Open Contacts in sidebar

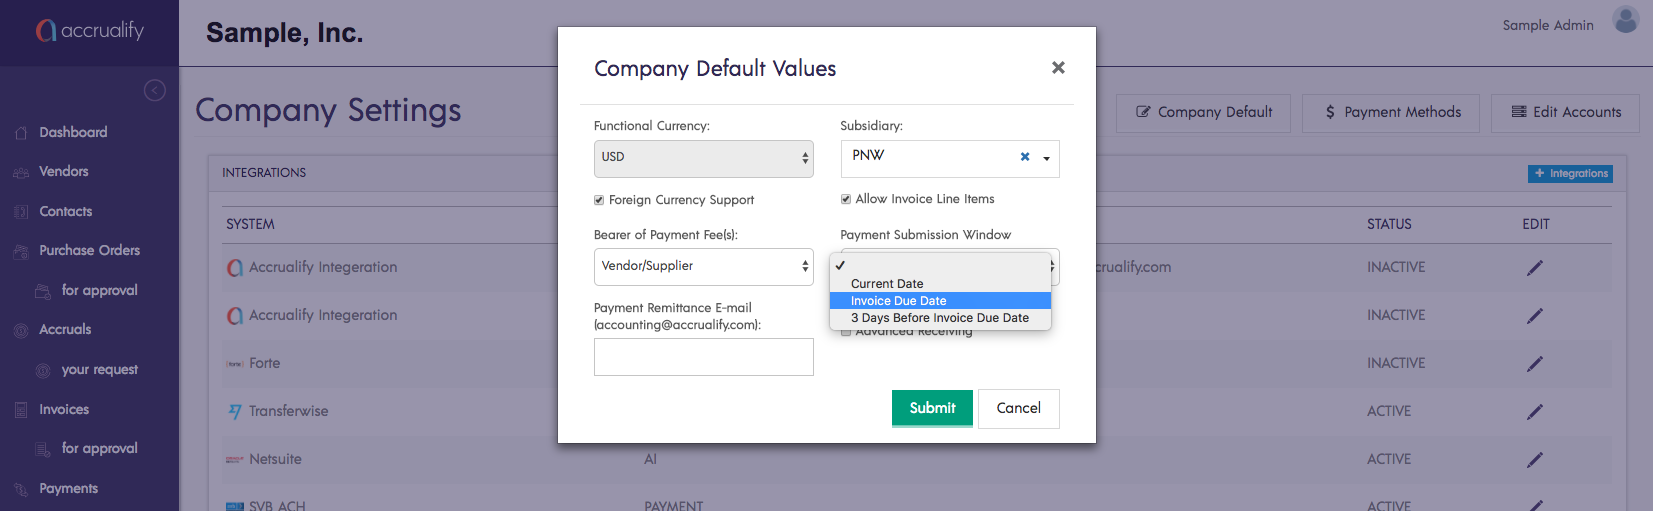click(x=66, y=211)
